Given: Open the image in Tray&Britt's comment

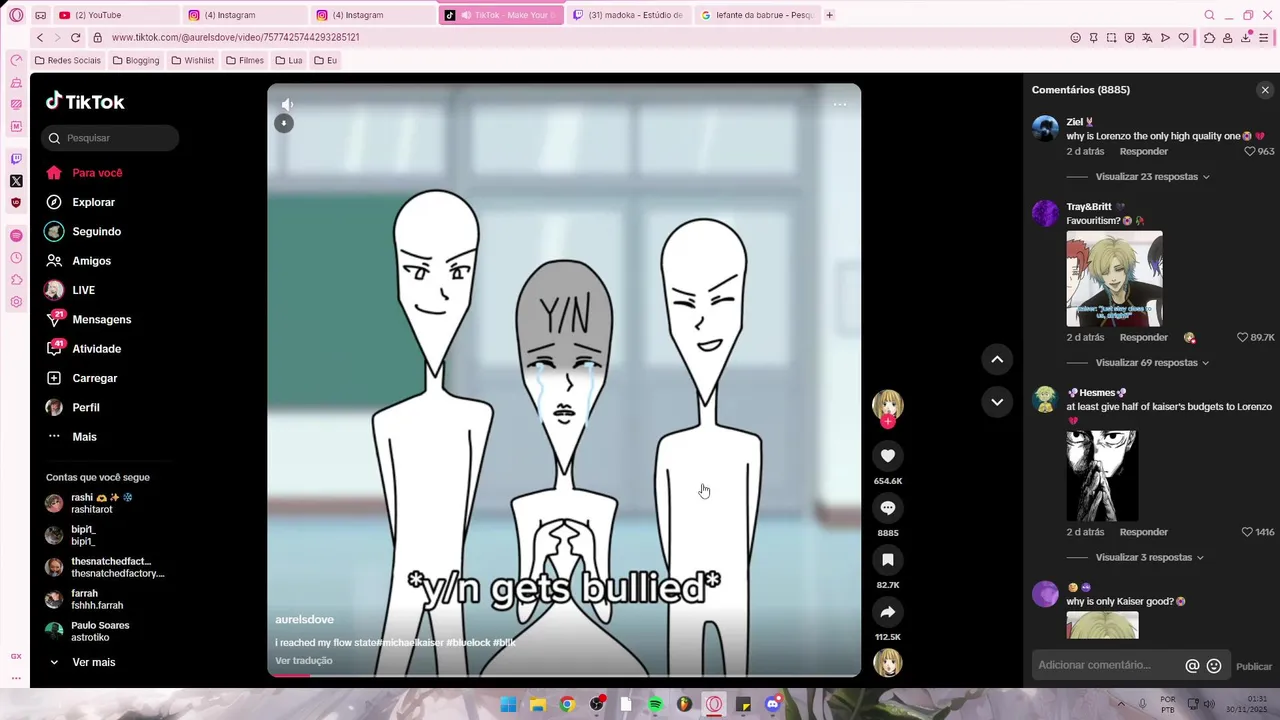Looking at the screenshot, I should click(x=1114, y=279).
